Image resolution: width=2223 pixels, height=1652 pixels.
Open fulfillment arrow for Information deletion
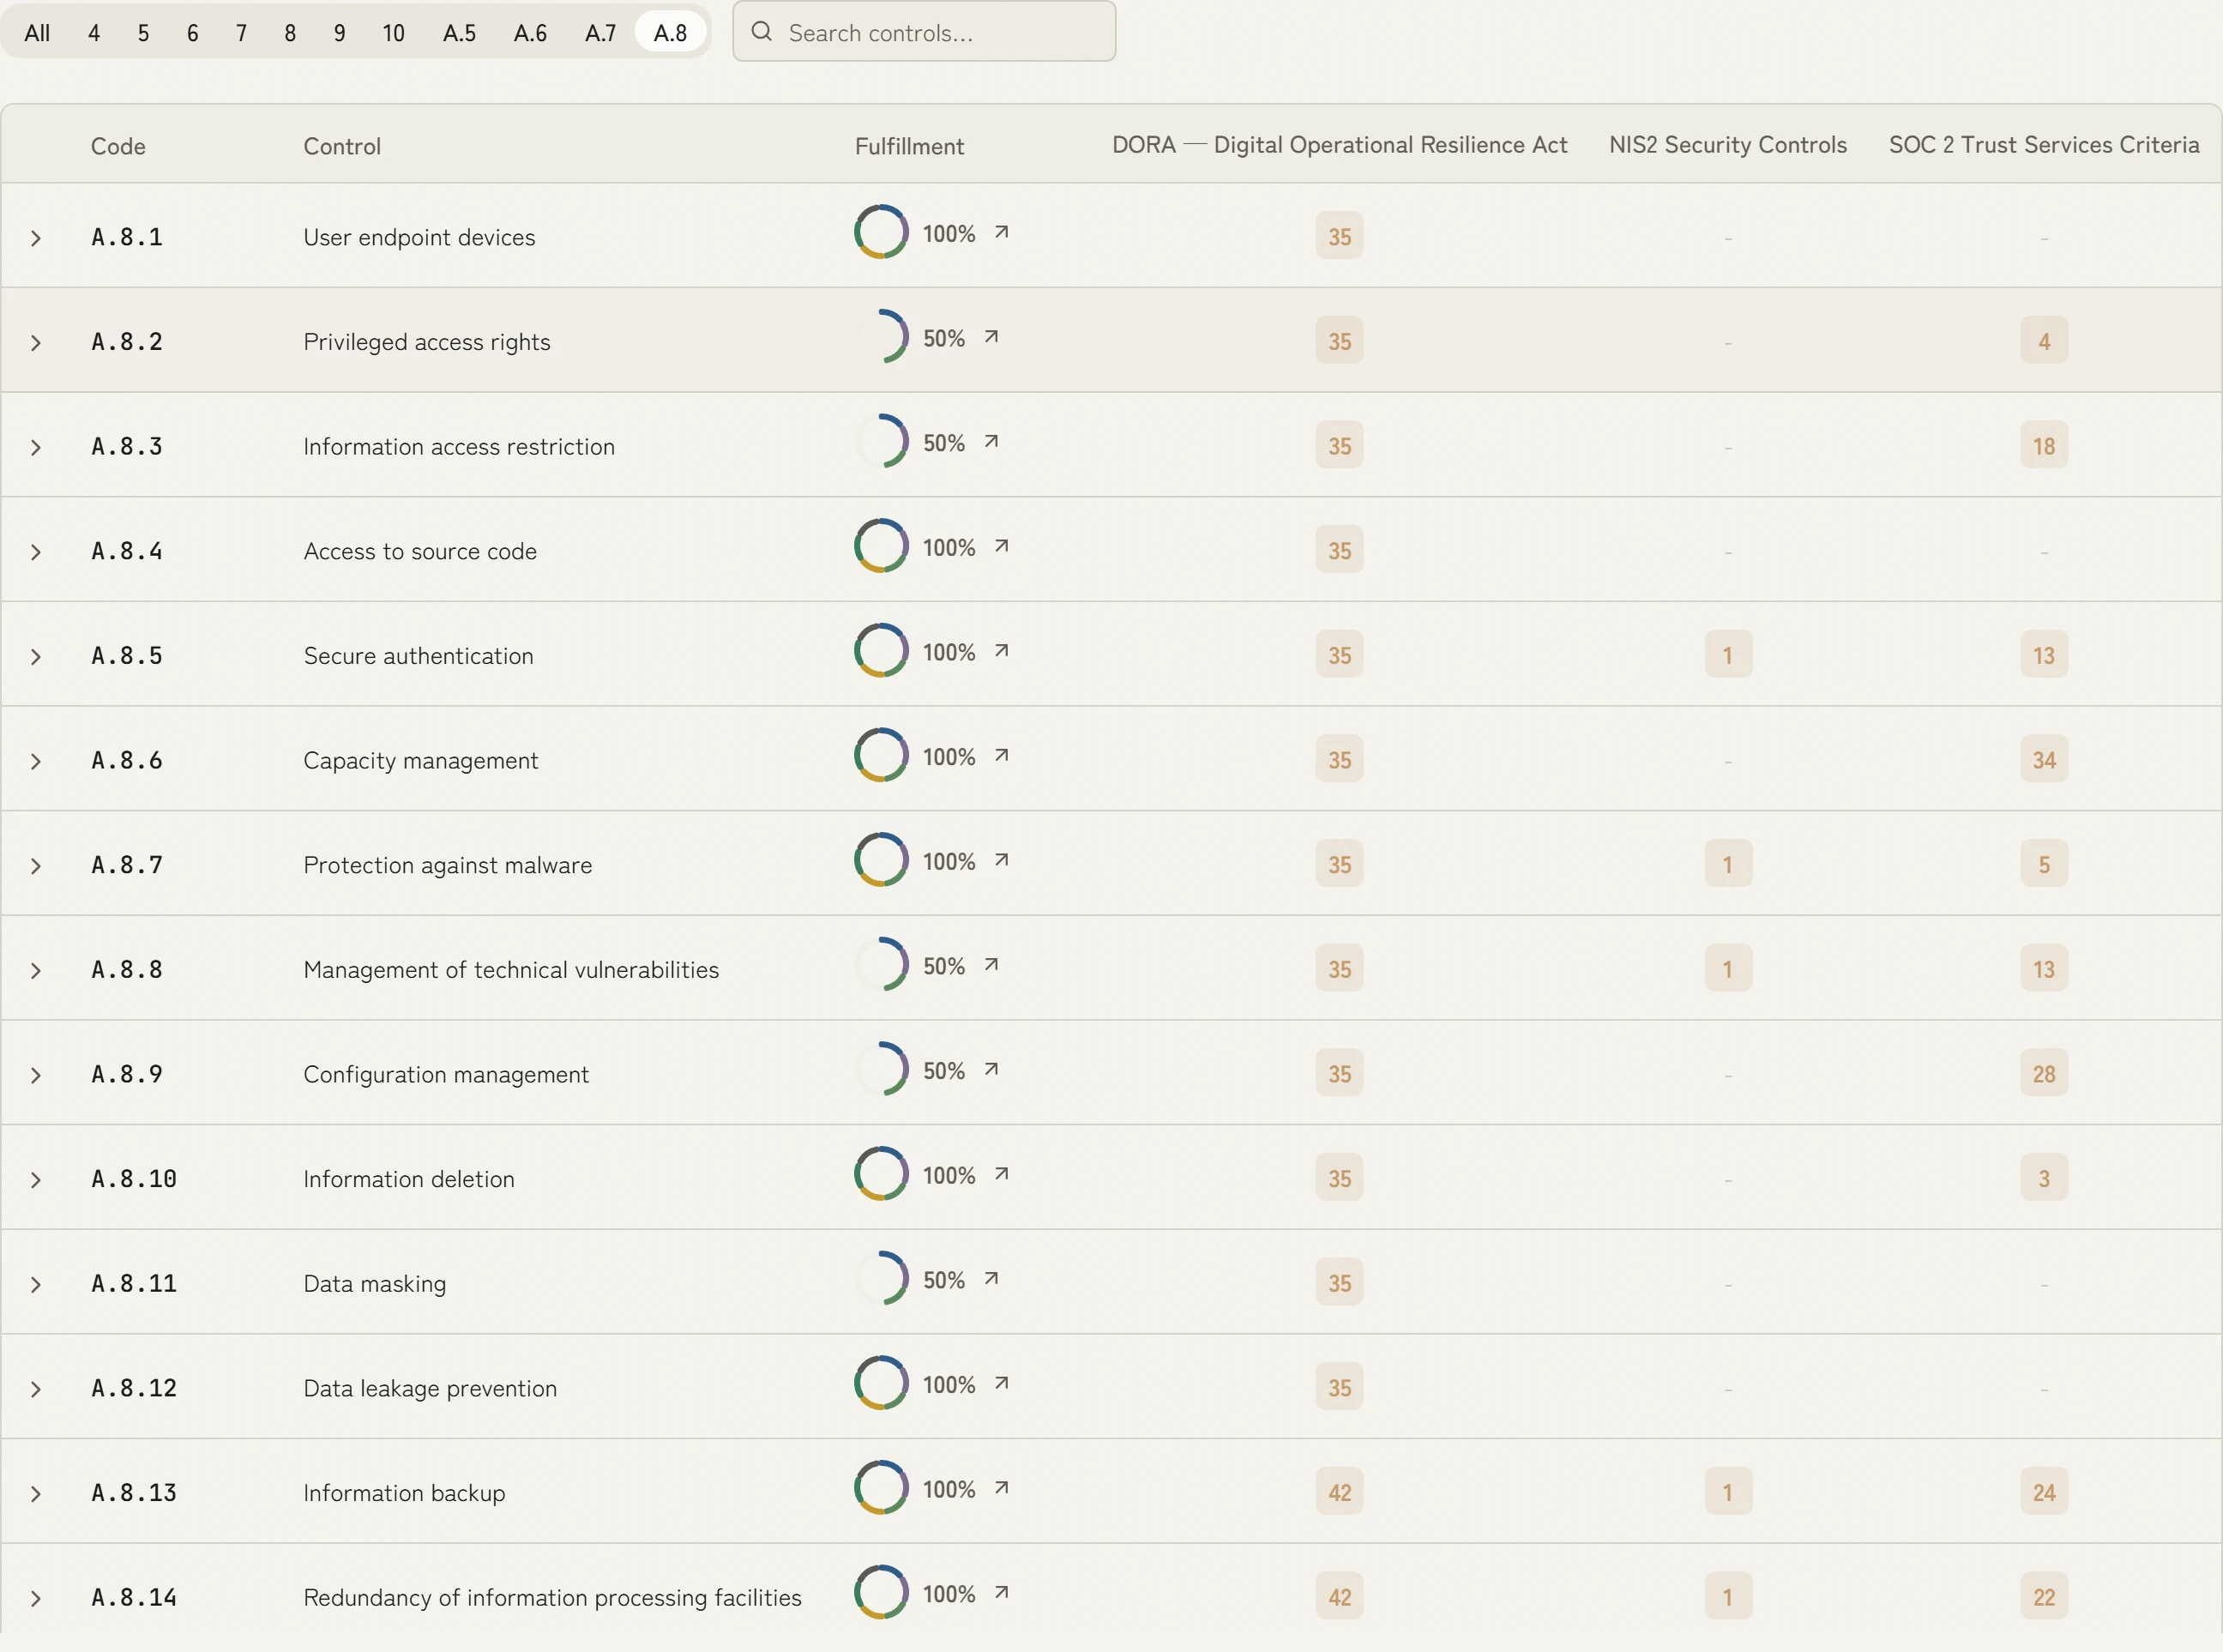coord(1001,1174)
